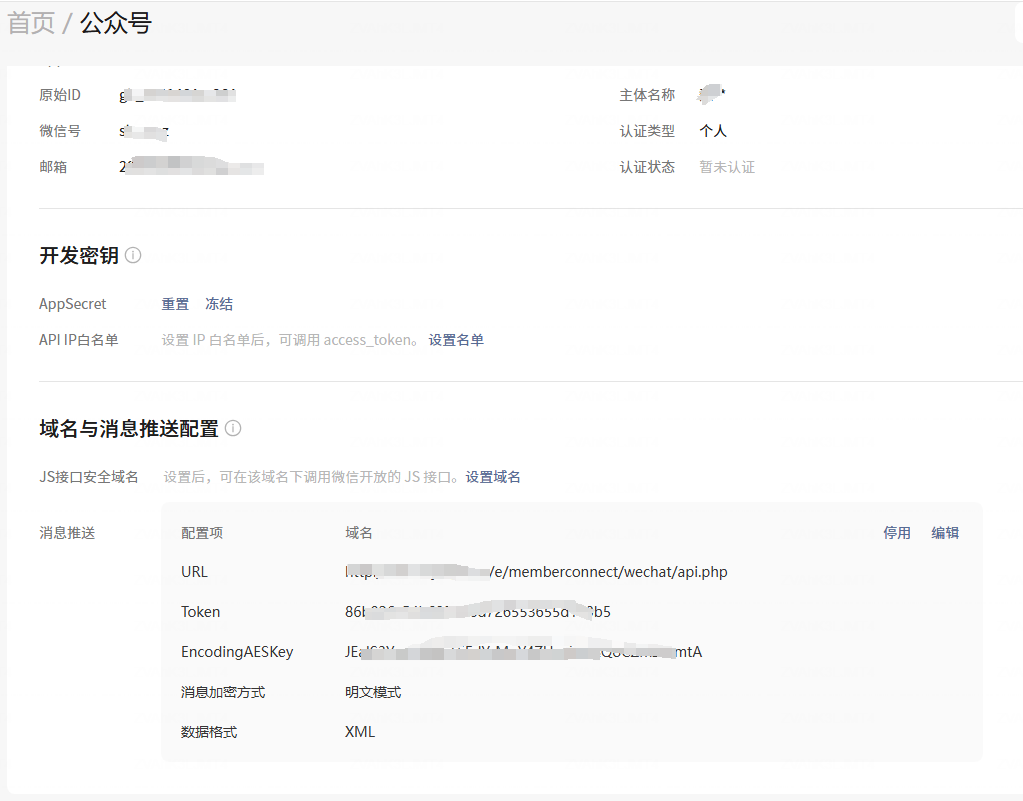The height and width of the screenshot is (801, 1023).
Task: Select the XML data format value
Action: pyautogui.click(x=359, y=731)
